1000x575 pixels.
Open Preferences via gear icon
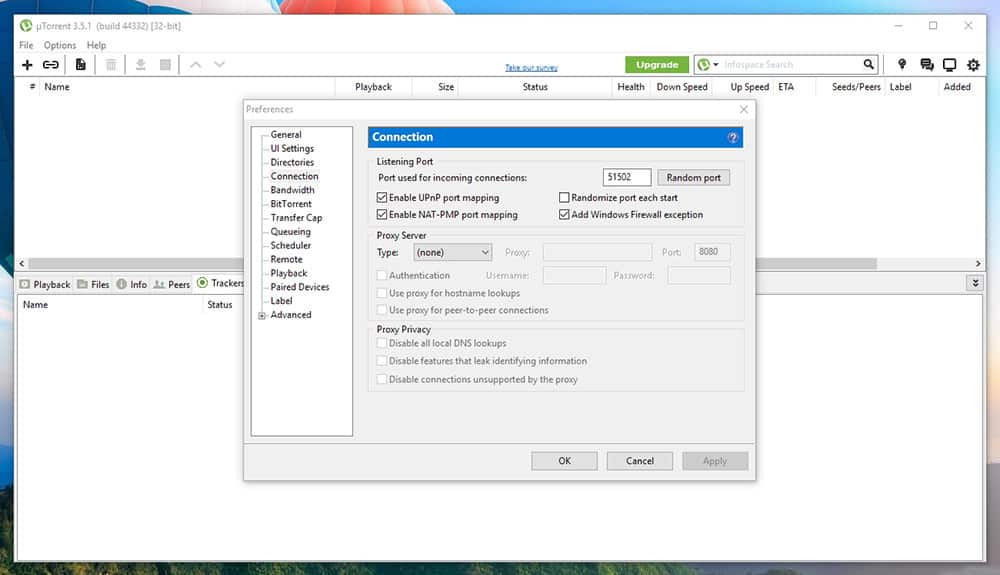973,64
